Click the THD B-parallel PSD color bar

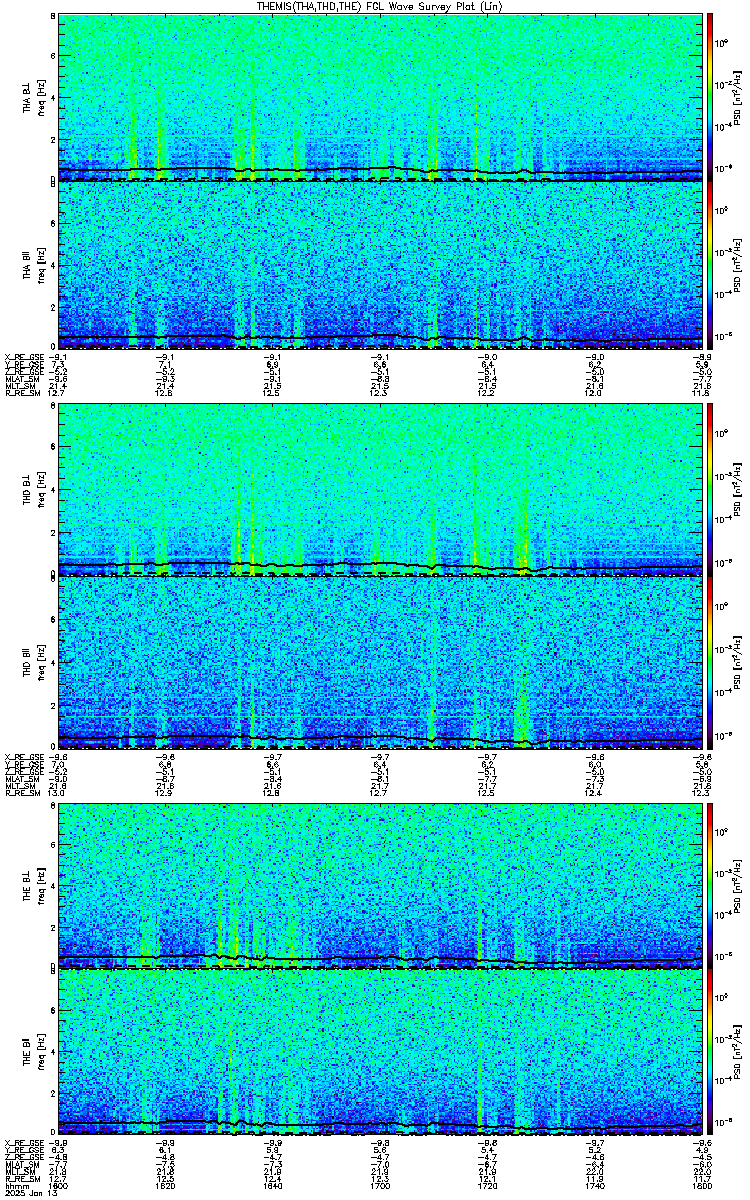710,661
